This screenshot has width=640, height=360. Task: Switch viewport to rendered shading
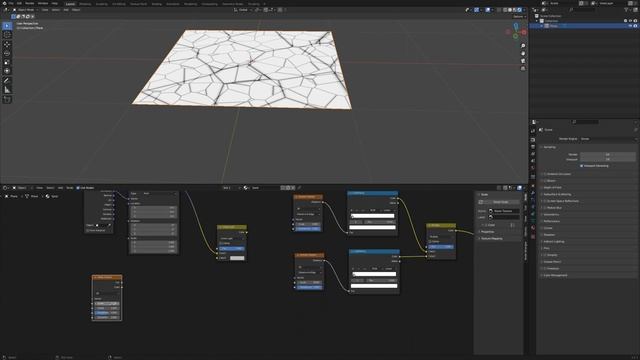[x=520, y=10]
